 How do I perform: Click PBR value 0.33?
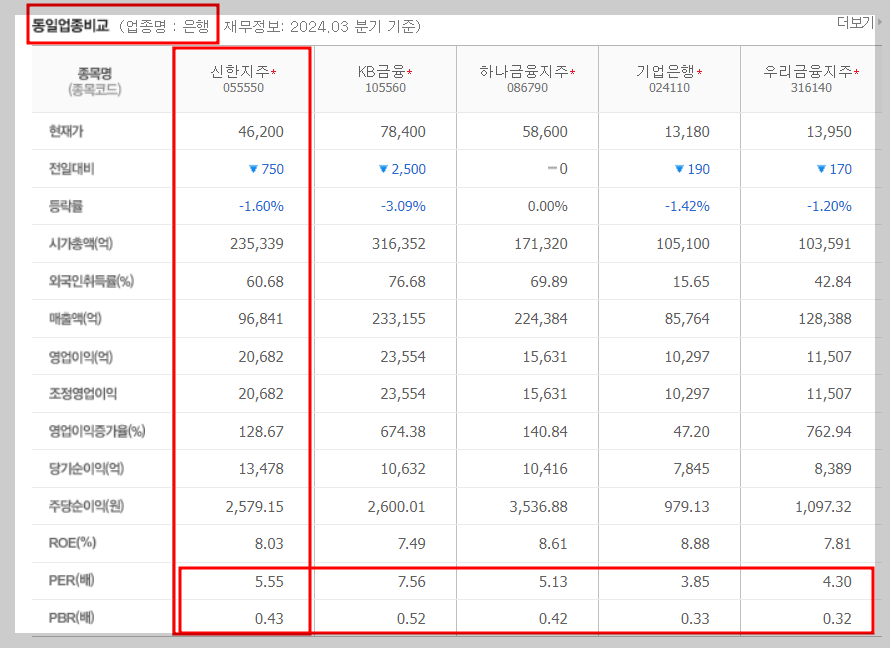point(695,619)
